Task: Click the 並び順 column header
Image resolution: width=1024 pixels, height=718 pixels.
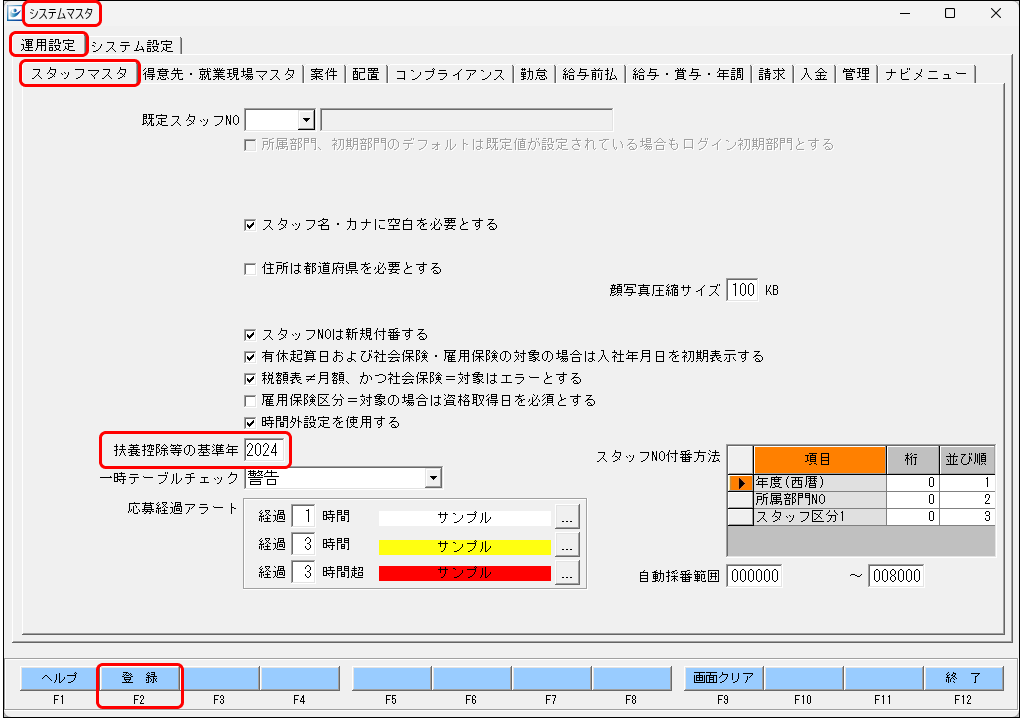Action: [x=967, y=460]
